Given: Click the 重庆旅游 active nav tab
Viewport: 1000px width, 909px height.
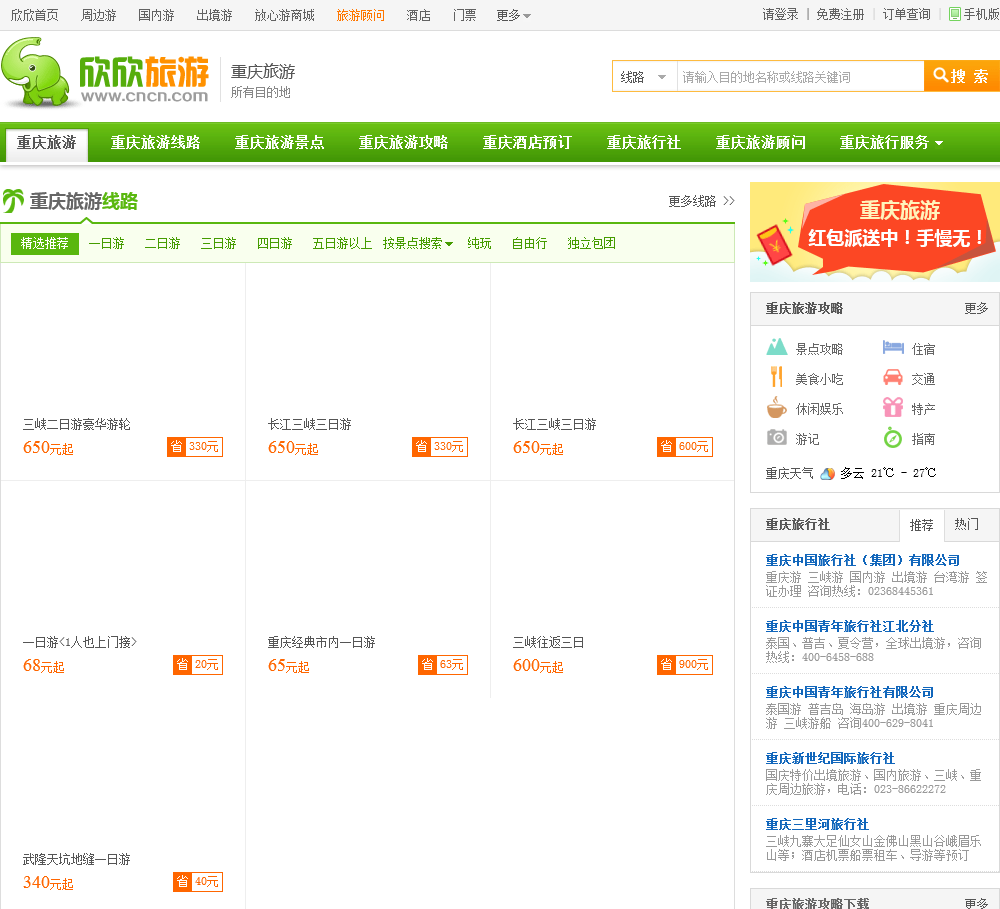Looking at the screenshot, I should tap(47, 144).
